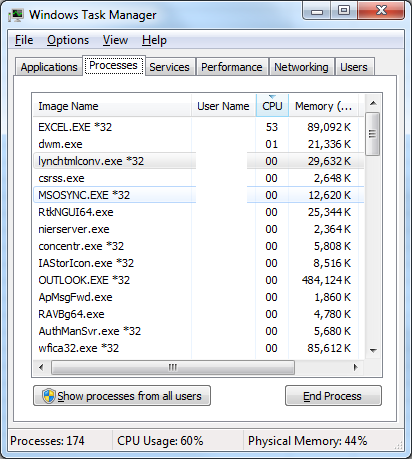The image size is (412, 459).
Task: Sort processes by CPU column header
Action: click(x=272, y=106)
